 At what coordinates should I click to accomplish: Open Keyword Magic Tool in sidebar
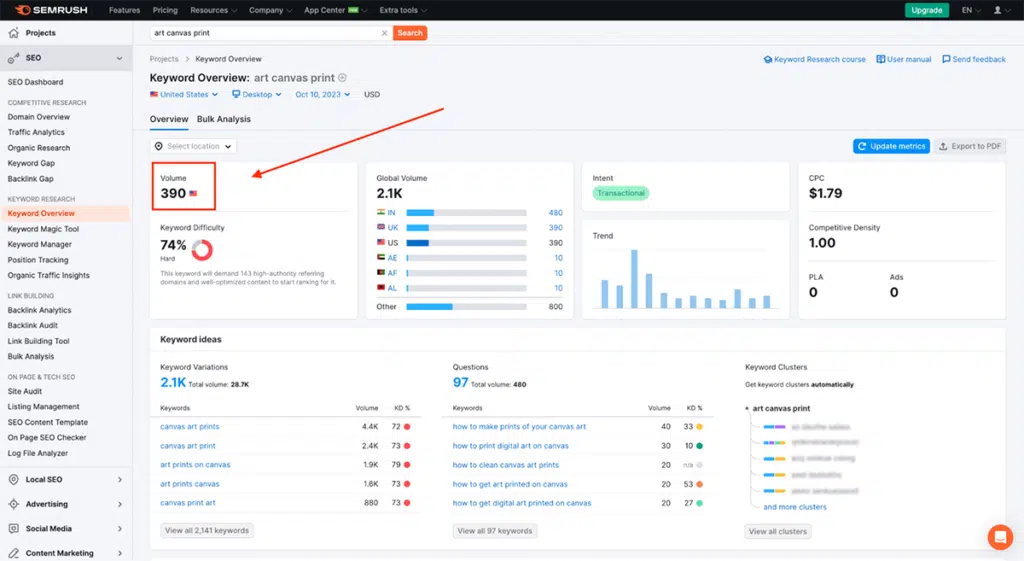pyautogui.click(x=43, y=229)
